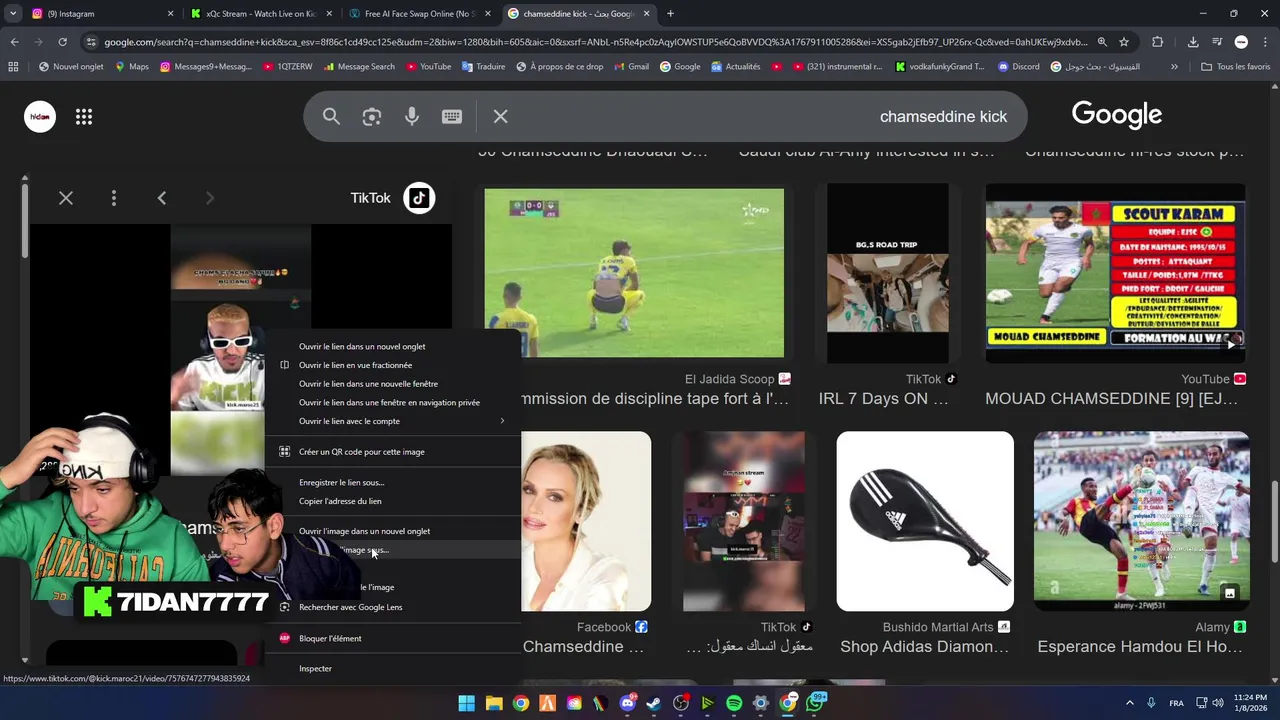Select 'Ouvrir le lien en vue fractionnée'

[x=392, y=365]
